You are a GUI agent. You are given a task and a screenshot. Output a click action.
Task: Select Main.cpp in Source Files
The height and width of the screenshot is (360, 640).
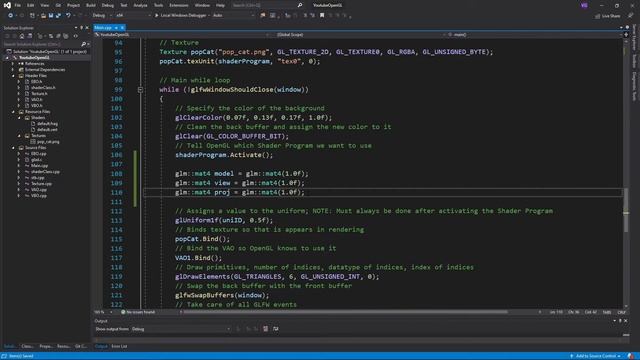coord(39,166)
